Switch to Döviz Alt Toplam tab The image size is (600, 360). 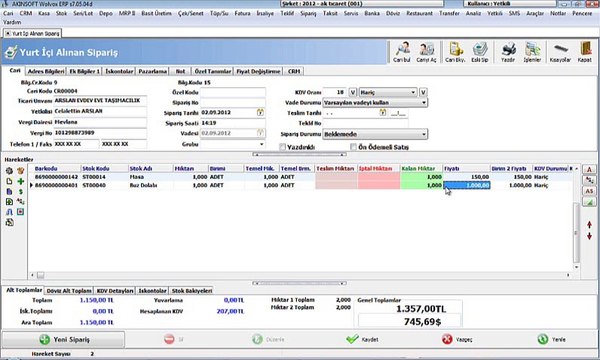(69, 291)
